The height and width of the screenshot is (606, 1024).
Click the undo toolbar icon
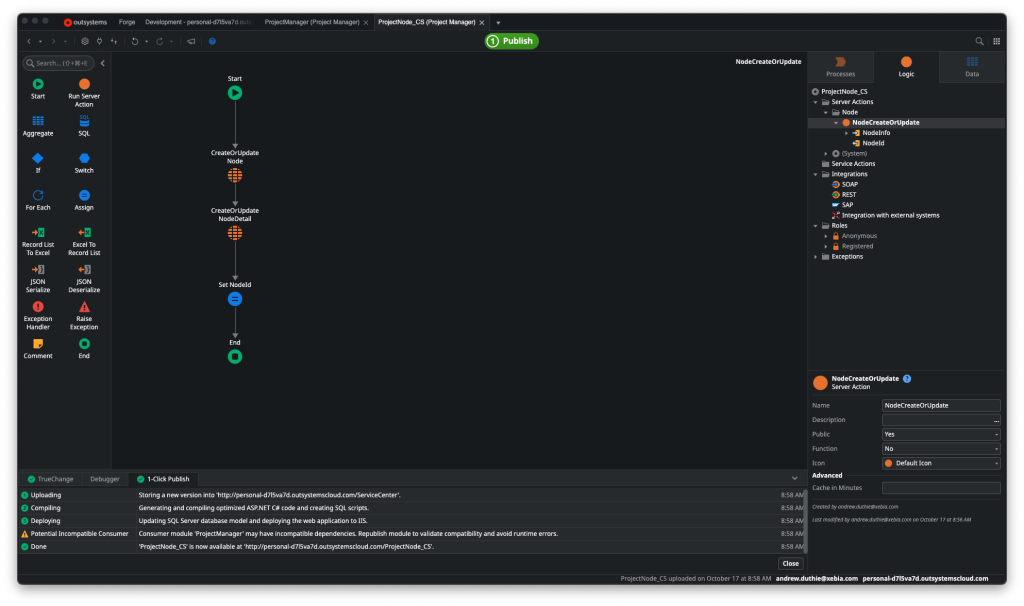(135, 41)
